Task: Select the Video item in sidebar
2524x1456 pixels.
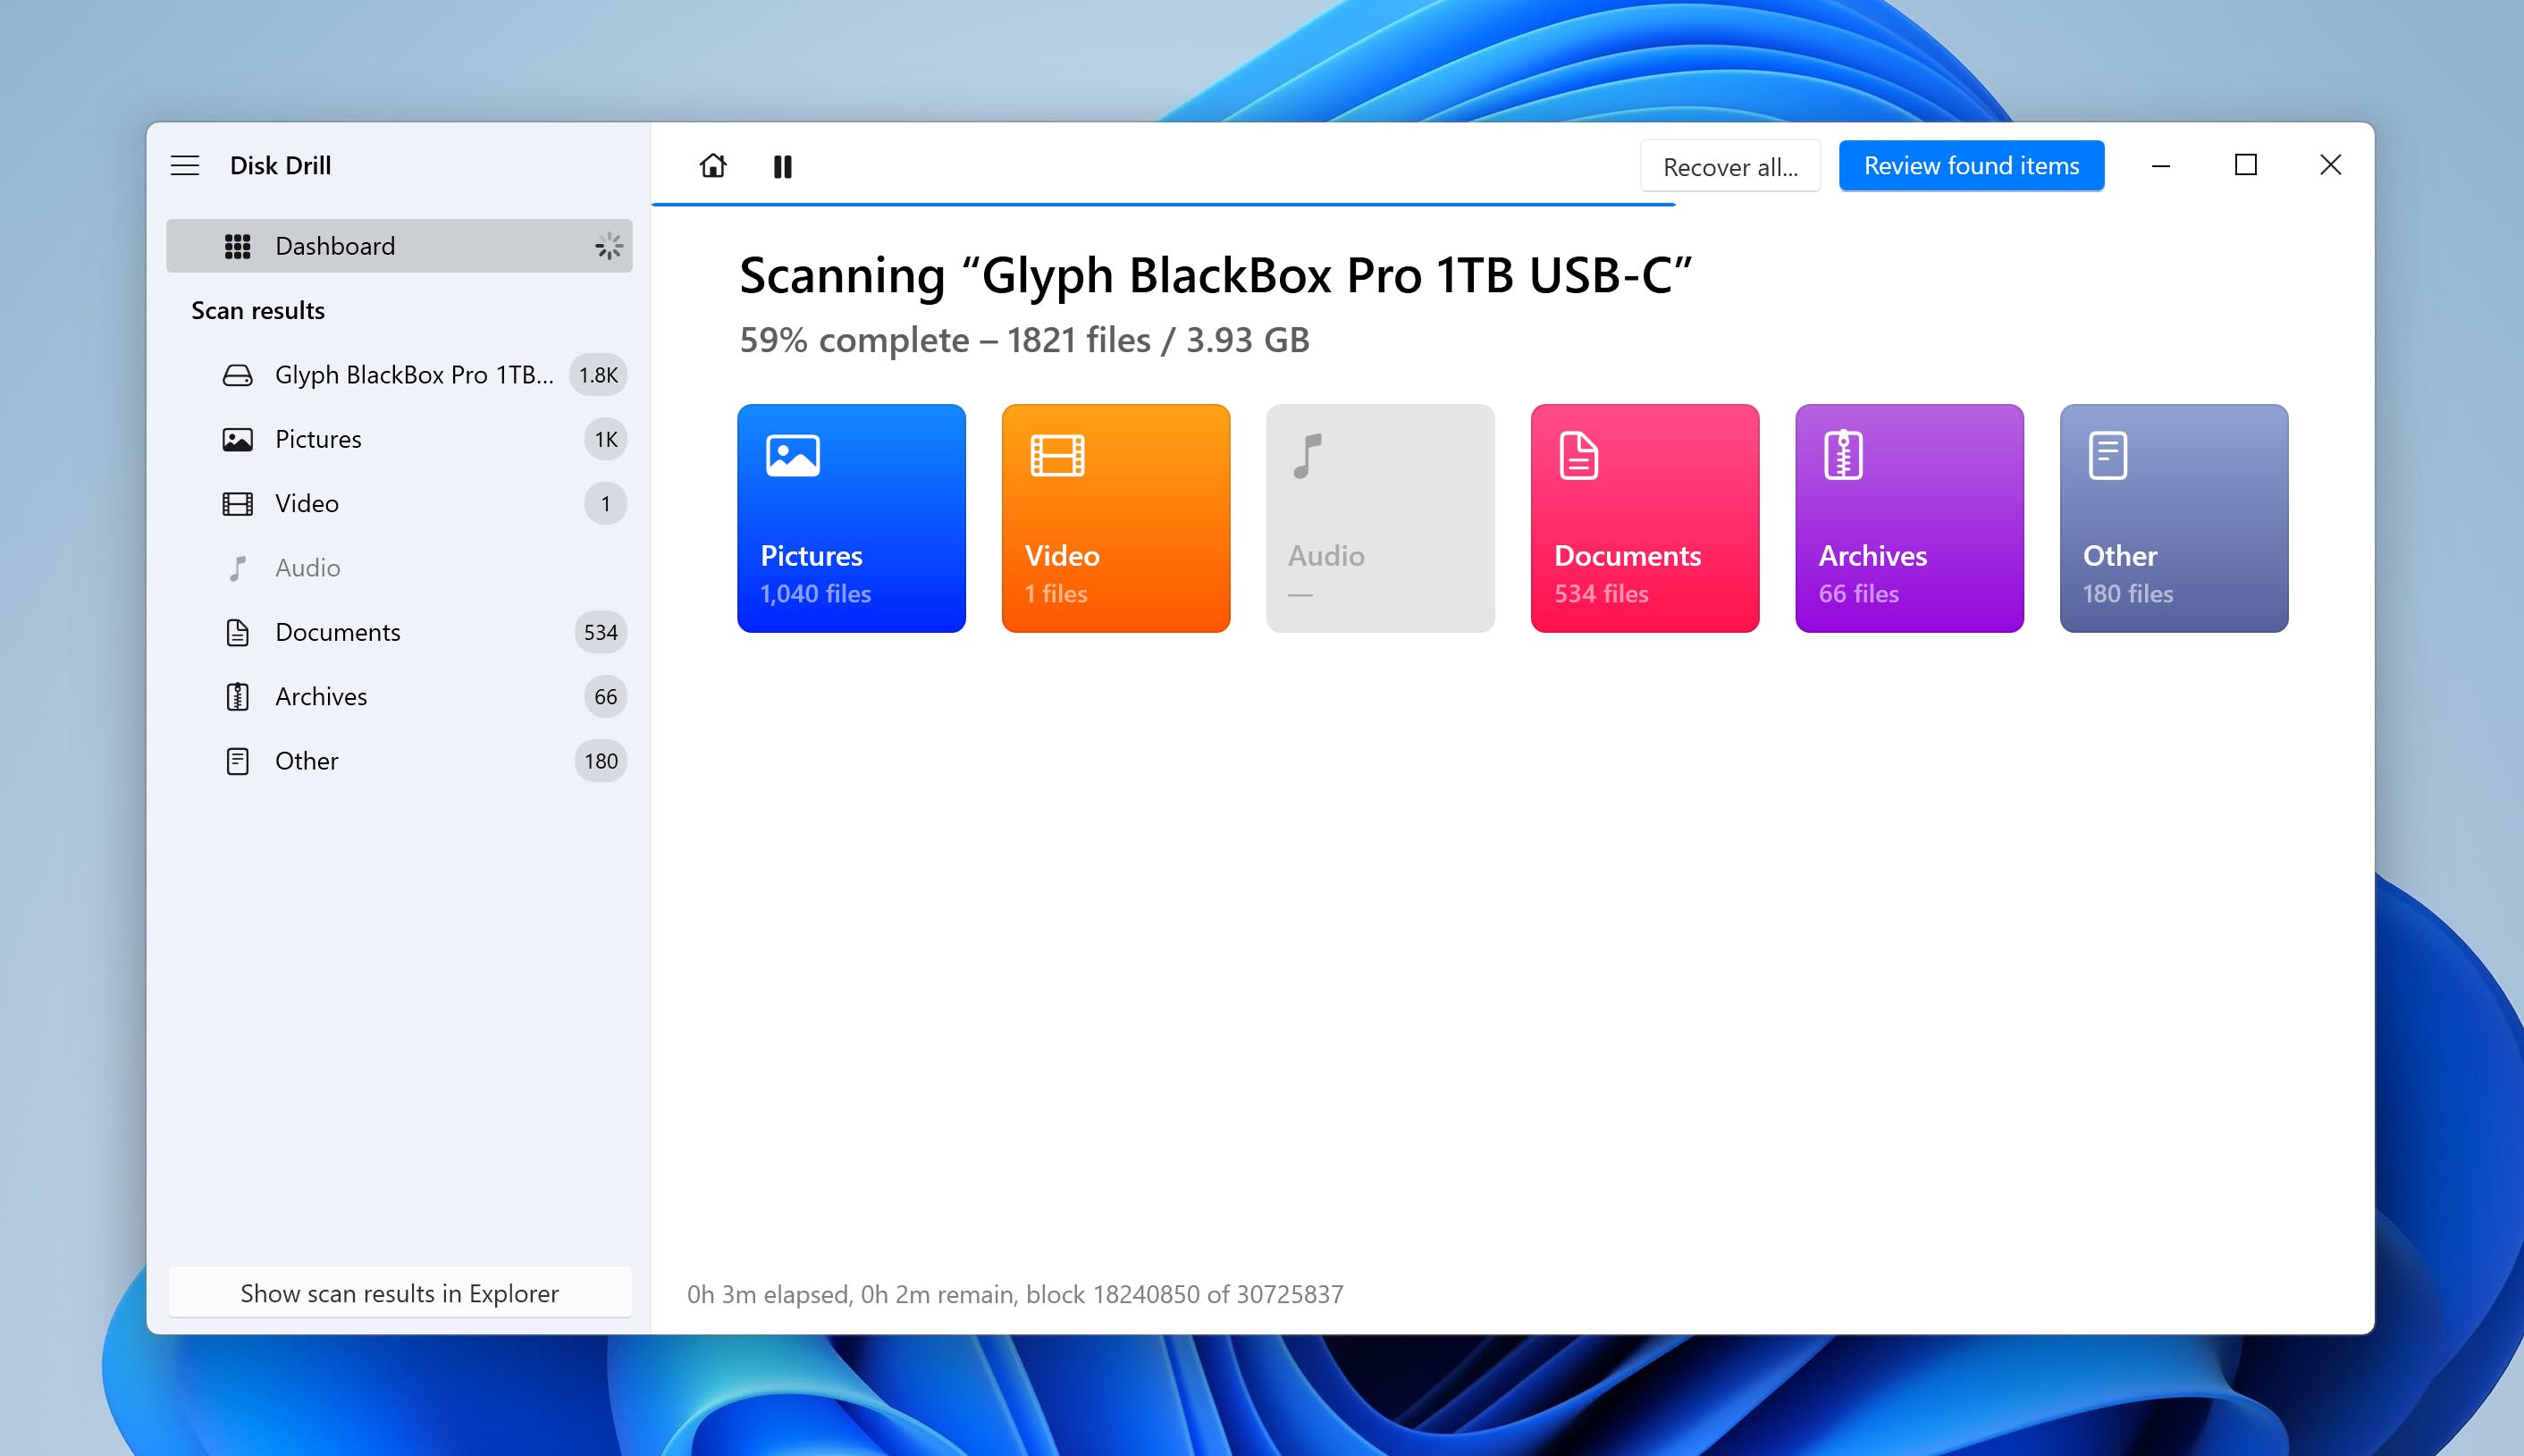Action: 305,502
